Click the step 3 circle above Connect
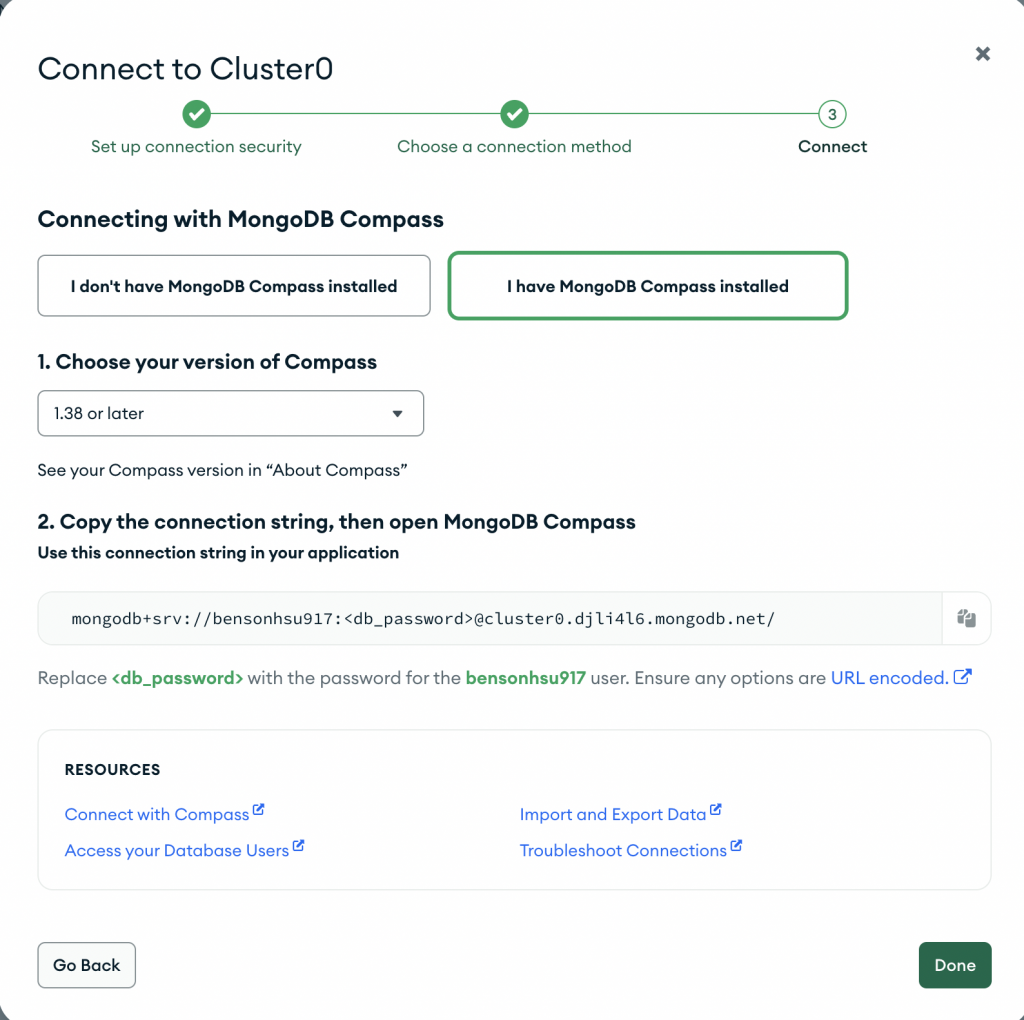1024x1020 pixels. pos(832,114)
